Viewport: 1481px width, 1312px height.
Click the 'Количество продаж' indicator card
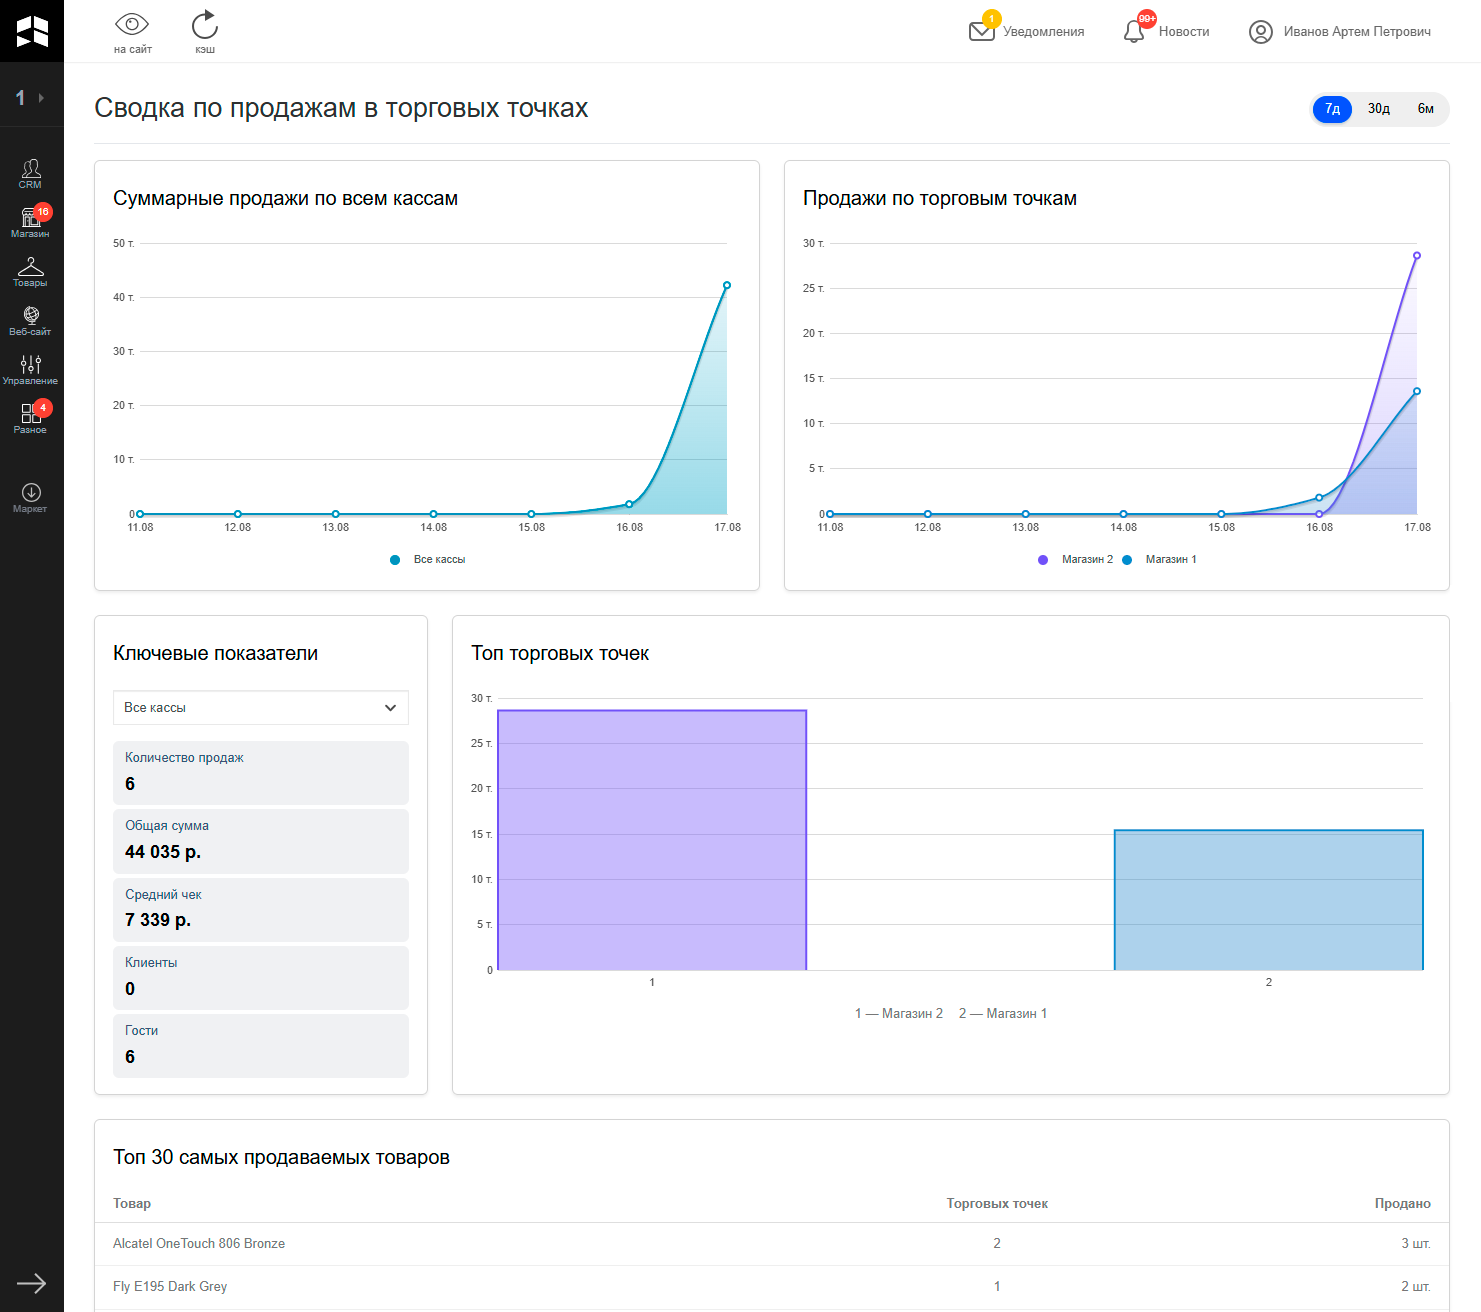pos(261,773)
